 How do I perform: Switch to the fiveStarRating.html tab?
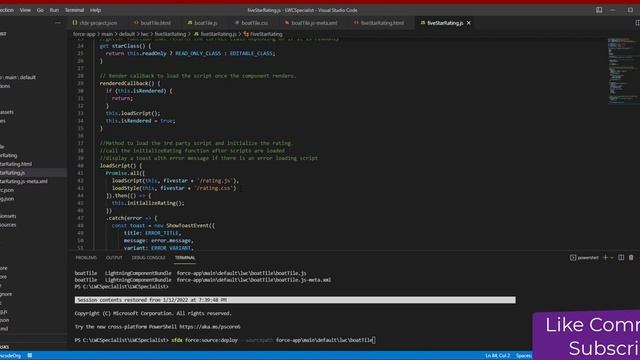pos(379,23)
